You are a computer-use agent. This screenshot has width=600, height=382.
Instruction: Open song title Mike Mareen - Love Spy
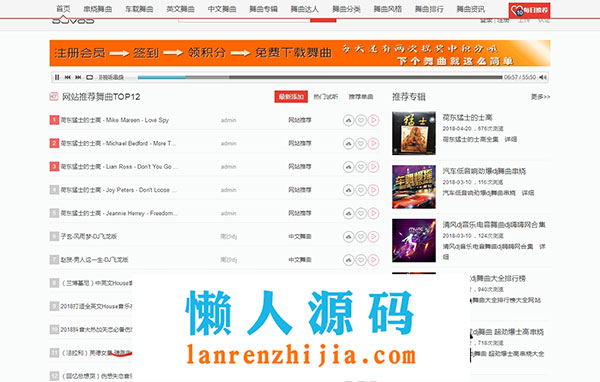pos(115,120)
